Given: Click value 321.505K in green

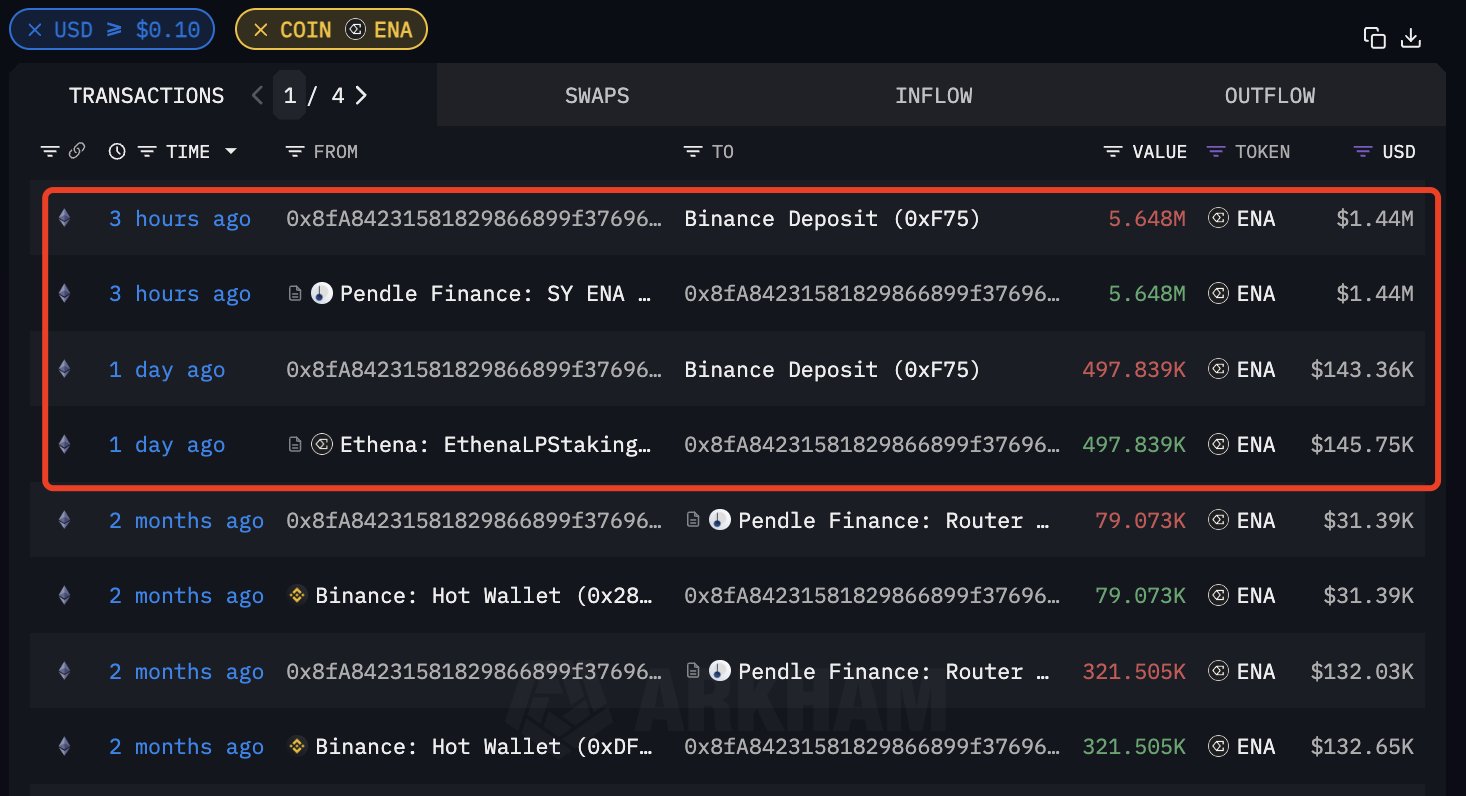Looking at the screenshot, I should 1134,746.
